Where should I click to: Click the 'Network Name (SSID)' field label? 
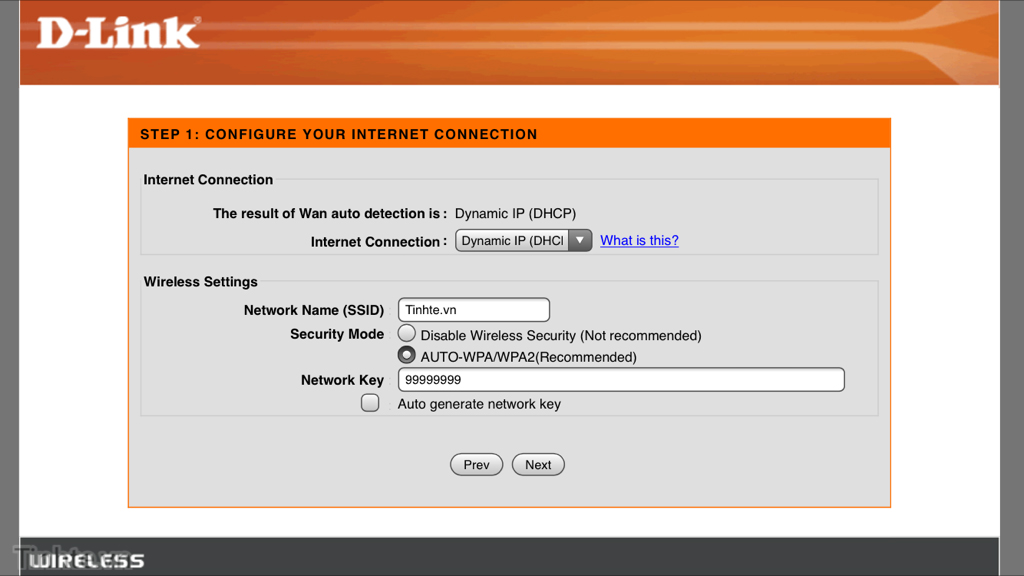click(313, 310)
